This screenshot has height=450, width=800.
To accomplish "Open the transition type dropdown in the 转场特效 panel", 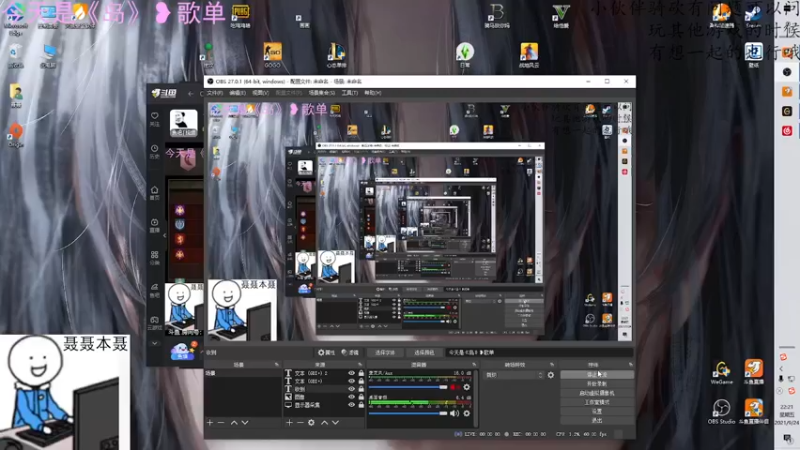I will 514,375.
